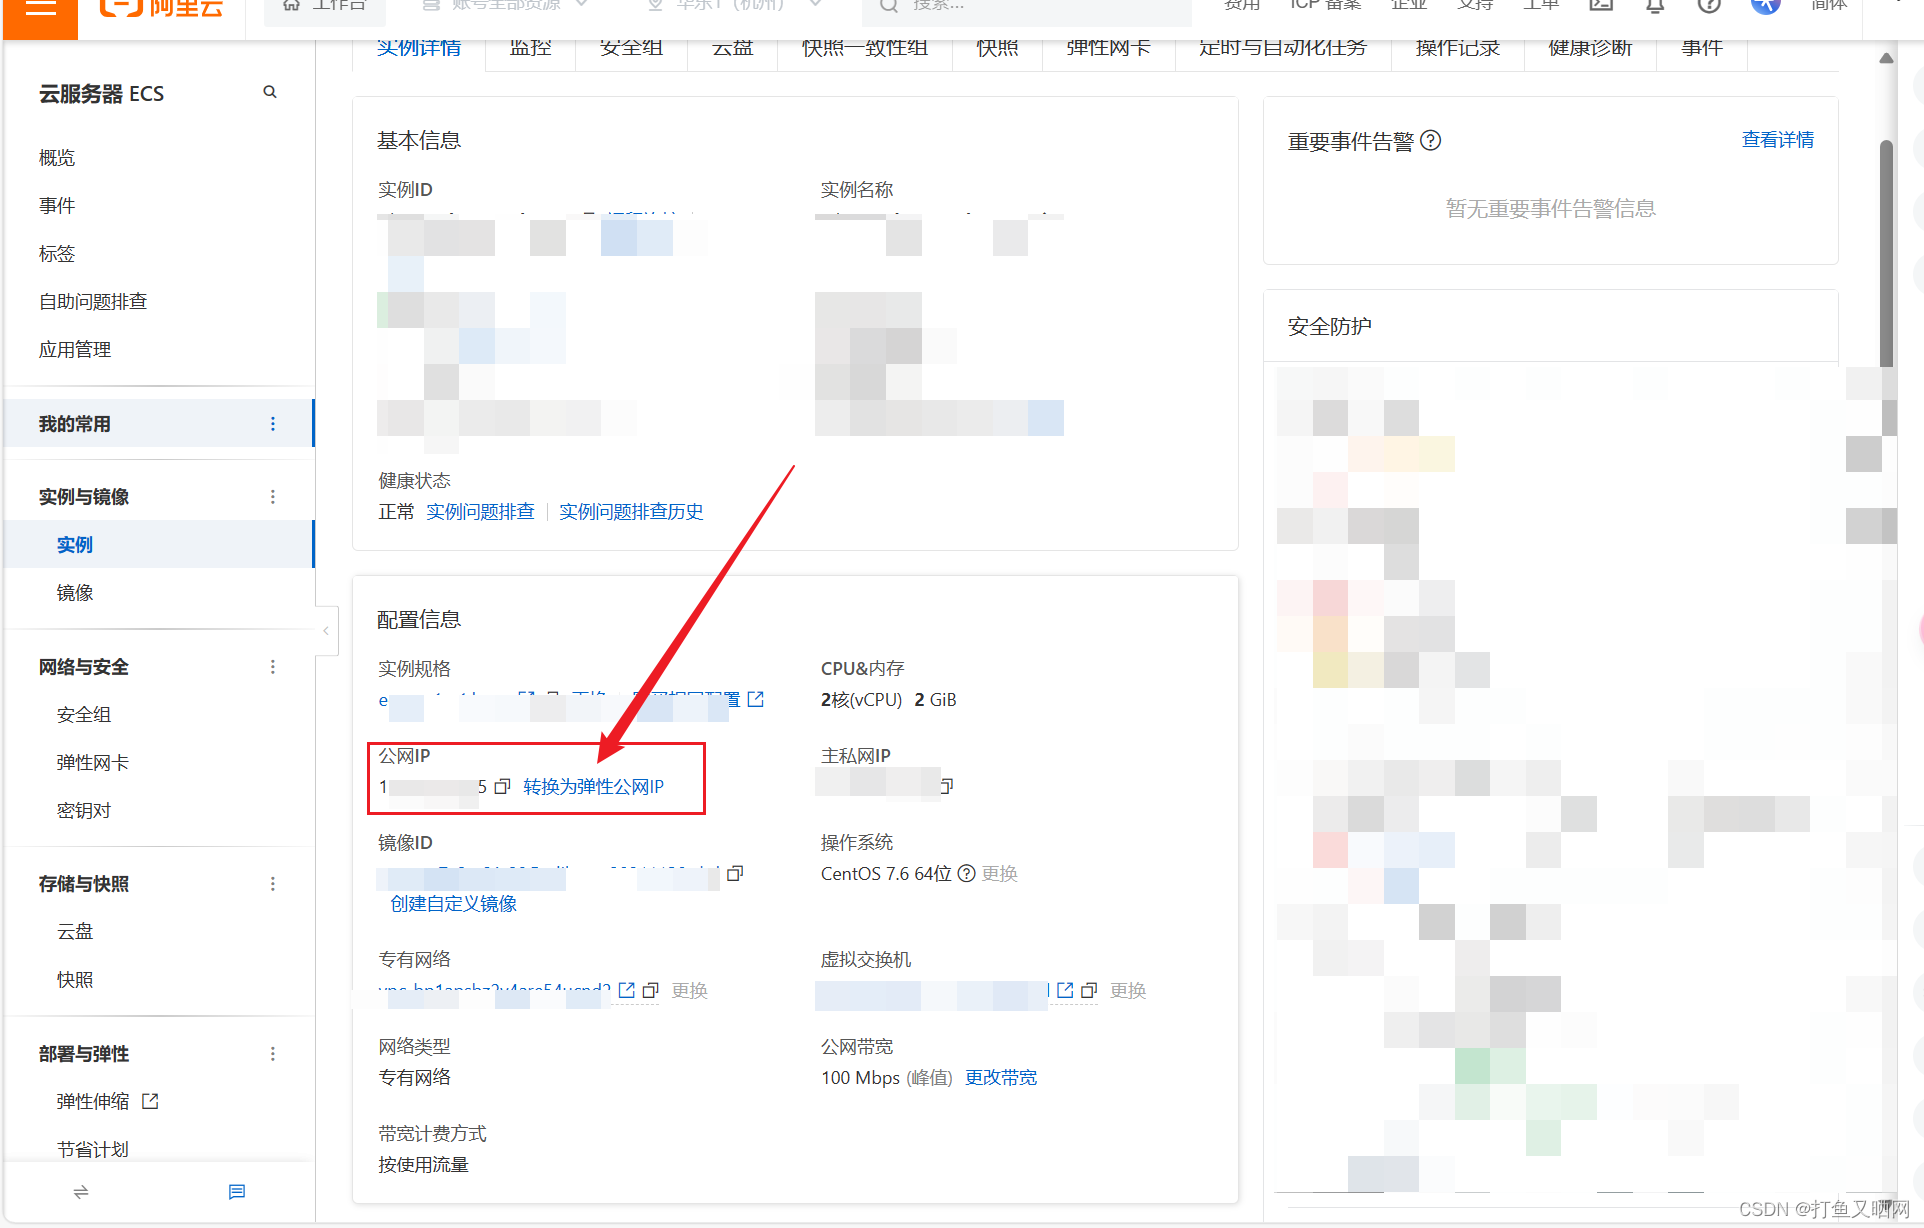Open the VPC link in new window
The height and width of the screenshot is (1228, 1924).
tap(627, 990)
